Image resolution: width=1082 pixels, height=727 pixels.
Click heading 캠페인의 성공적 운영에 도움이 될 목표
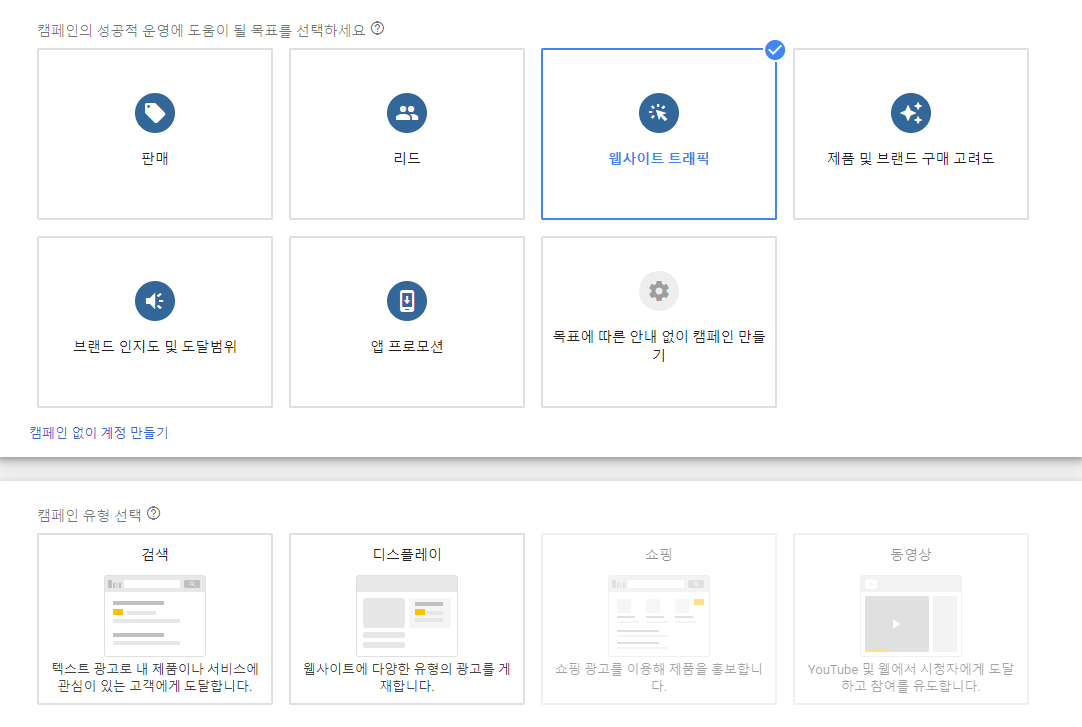point(201,30)
